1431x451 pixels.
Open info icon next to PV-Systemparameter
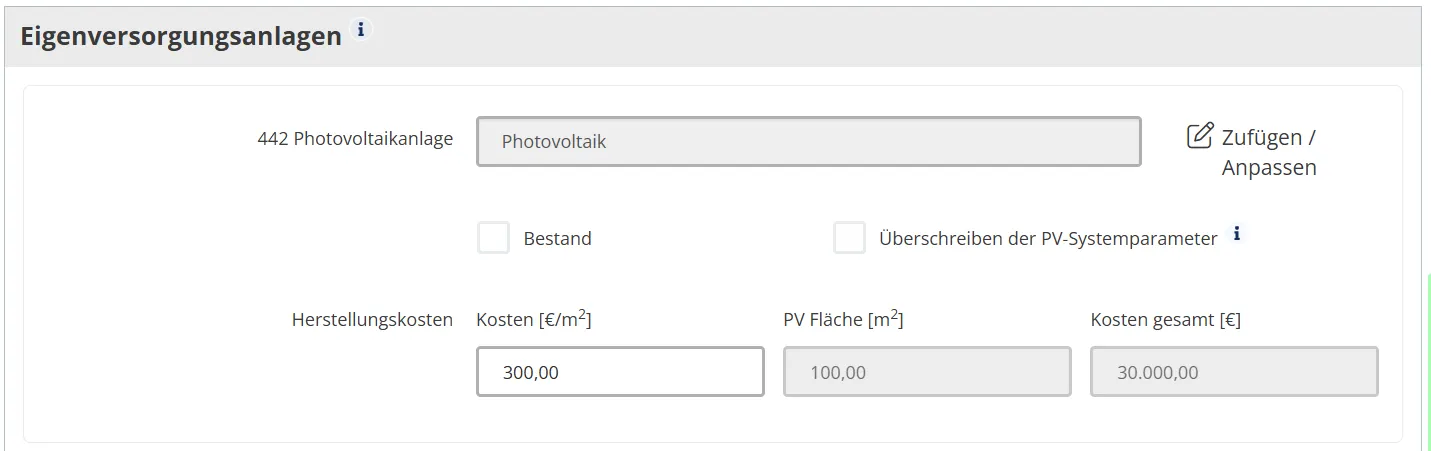[1237, 234]
